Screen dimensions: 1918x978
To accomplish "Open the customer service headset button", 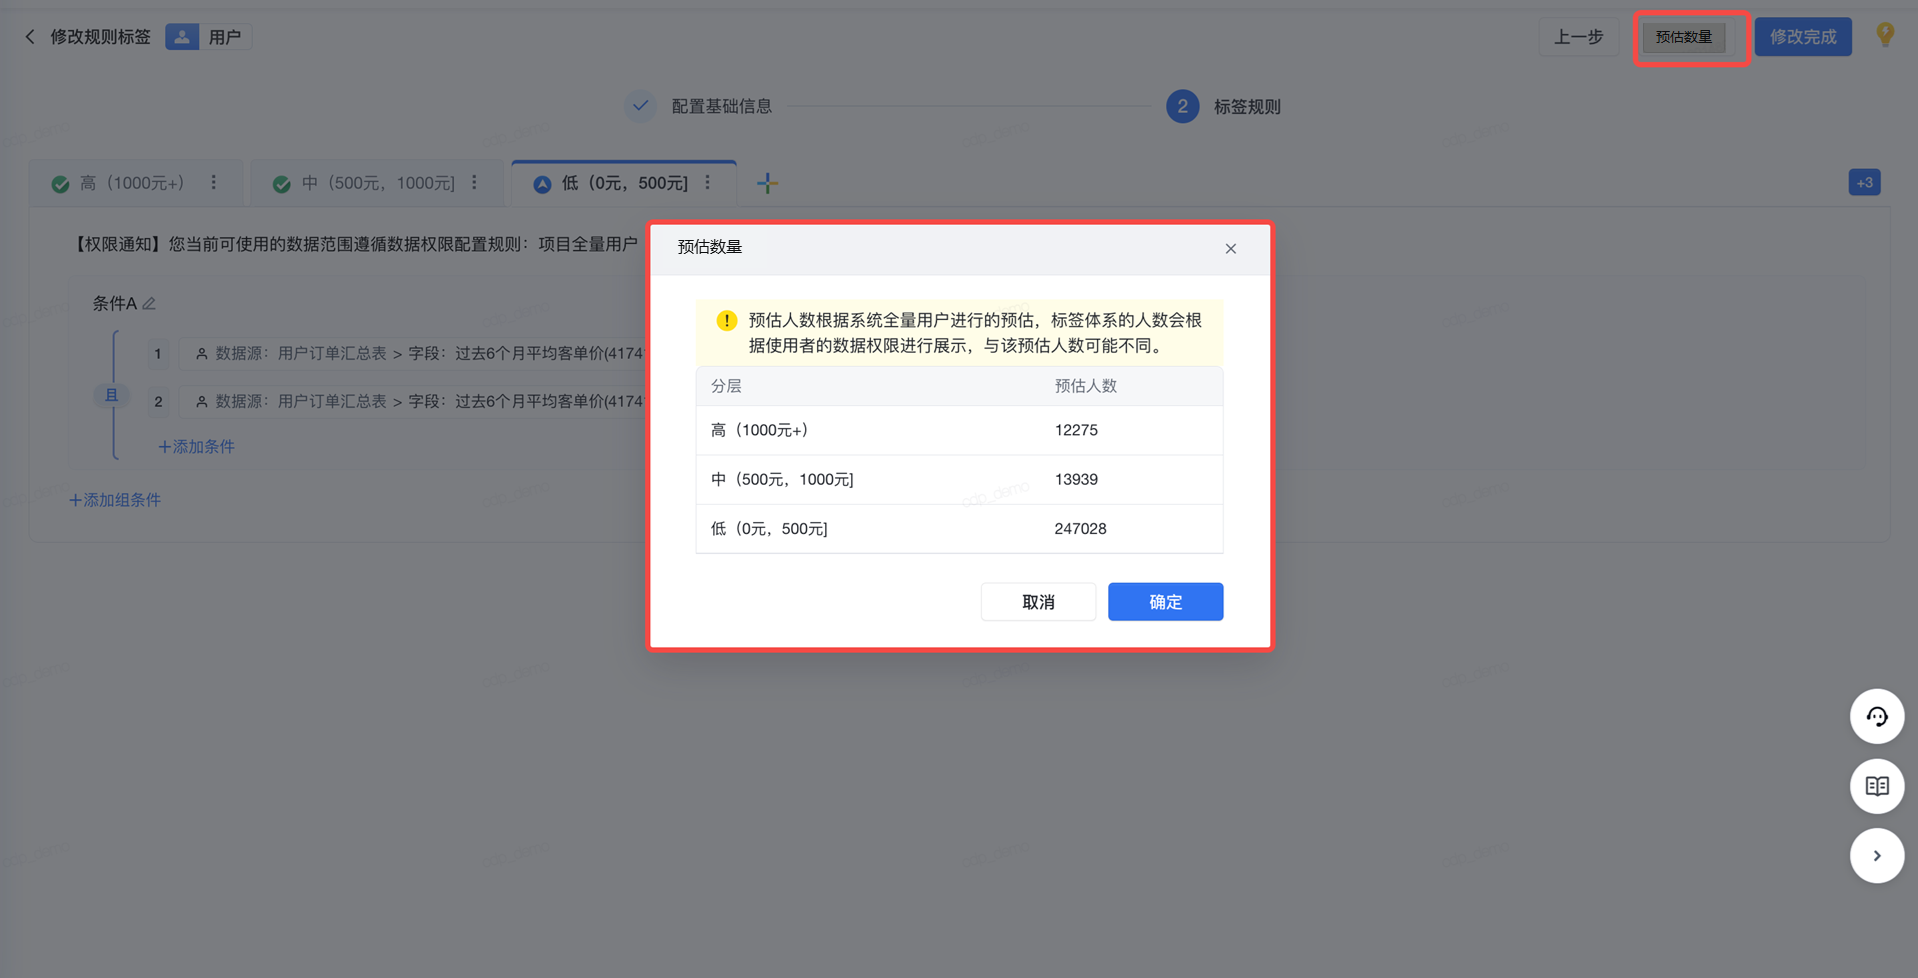I will click(x=1877, y=716).
